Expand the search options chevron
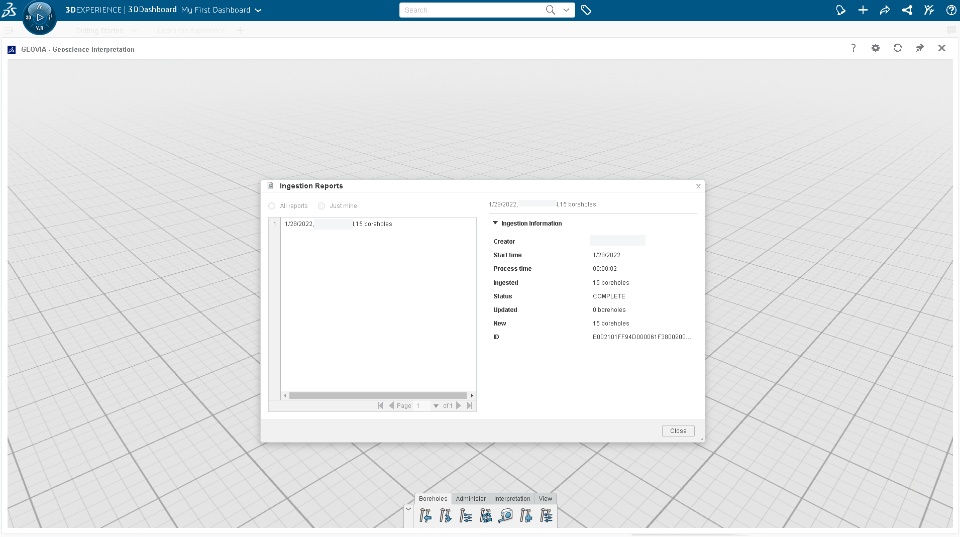This screenshot has height=537, width=960. pyautogui.click(x=566, y=10)
